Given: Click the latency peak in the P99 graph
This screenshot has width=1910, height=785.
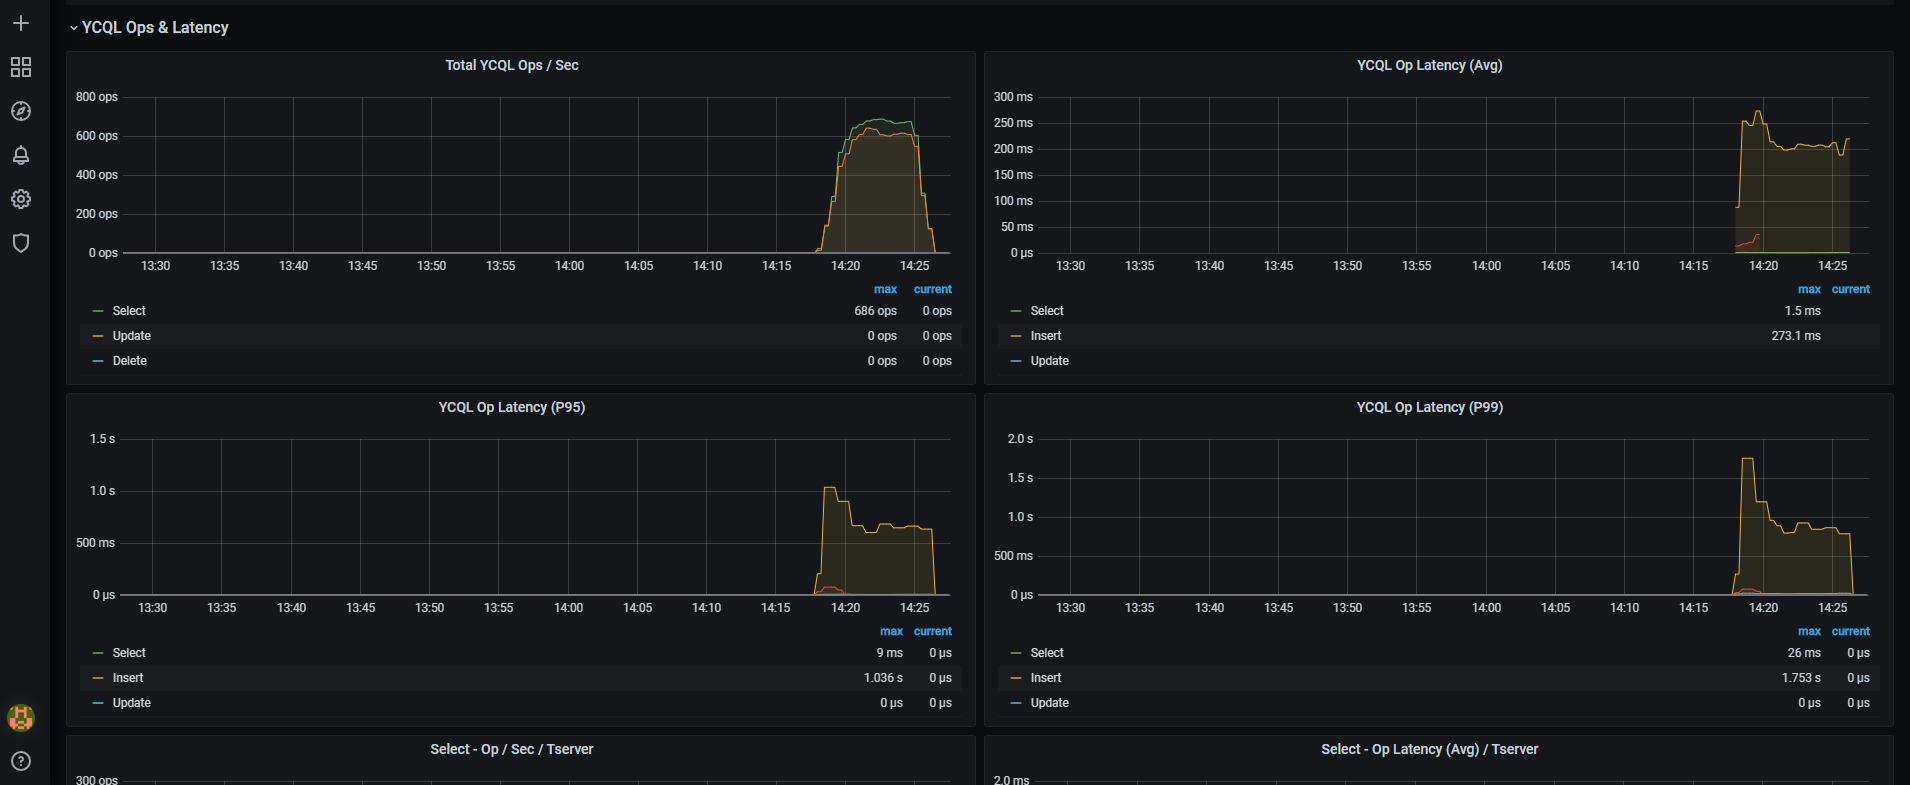Looking at the screenshot, I should (1748, 459).
